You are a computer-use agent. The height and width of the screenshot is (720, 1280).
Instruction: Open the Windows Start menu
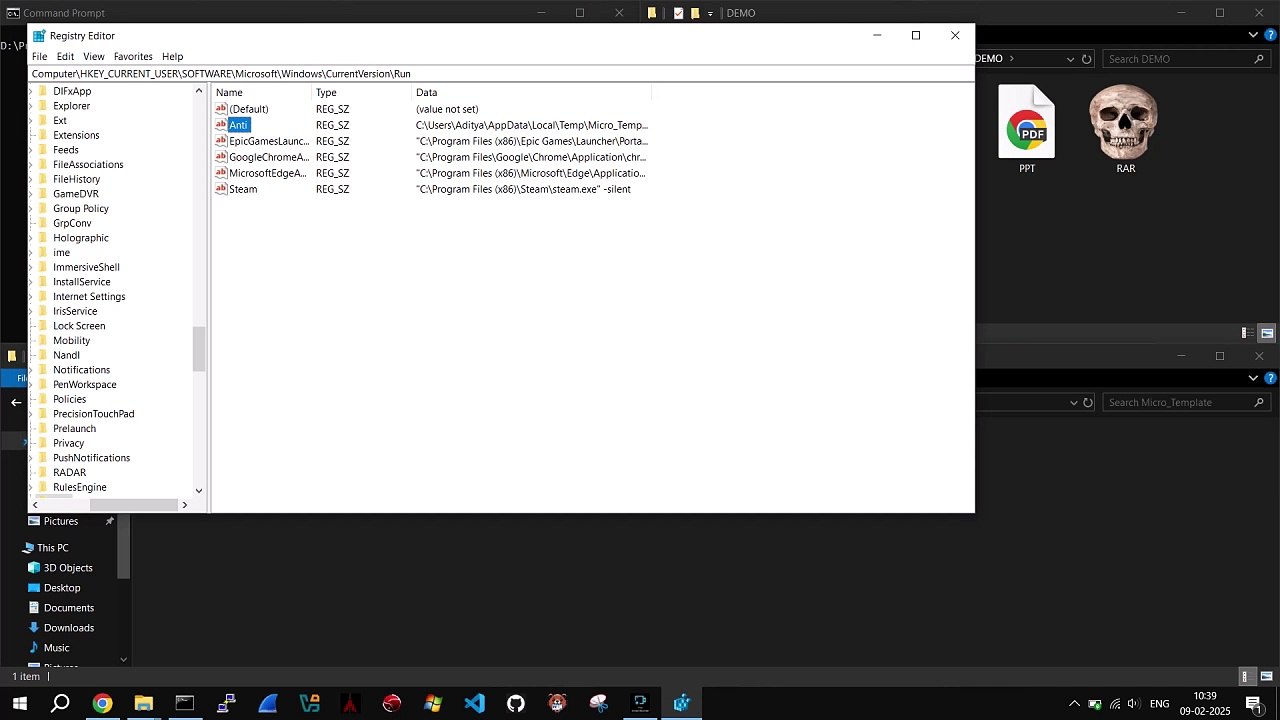point(19,704)
